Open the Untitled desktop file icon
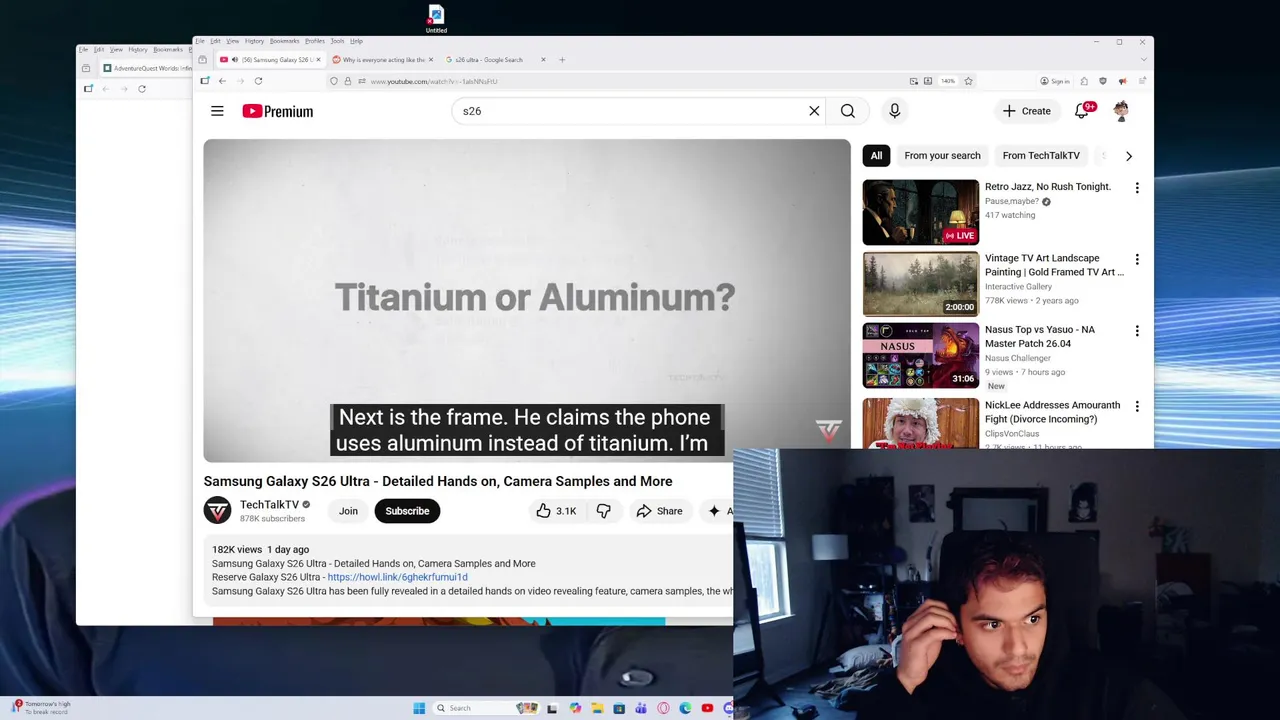 click(x=436, y=18)
